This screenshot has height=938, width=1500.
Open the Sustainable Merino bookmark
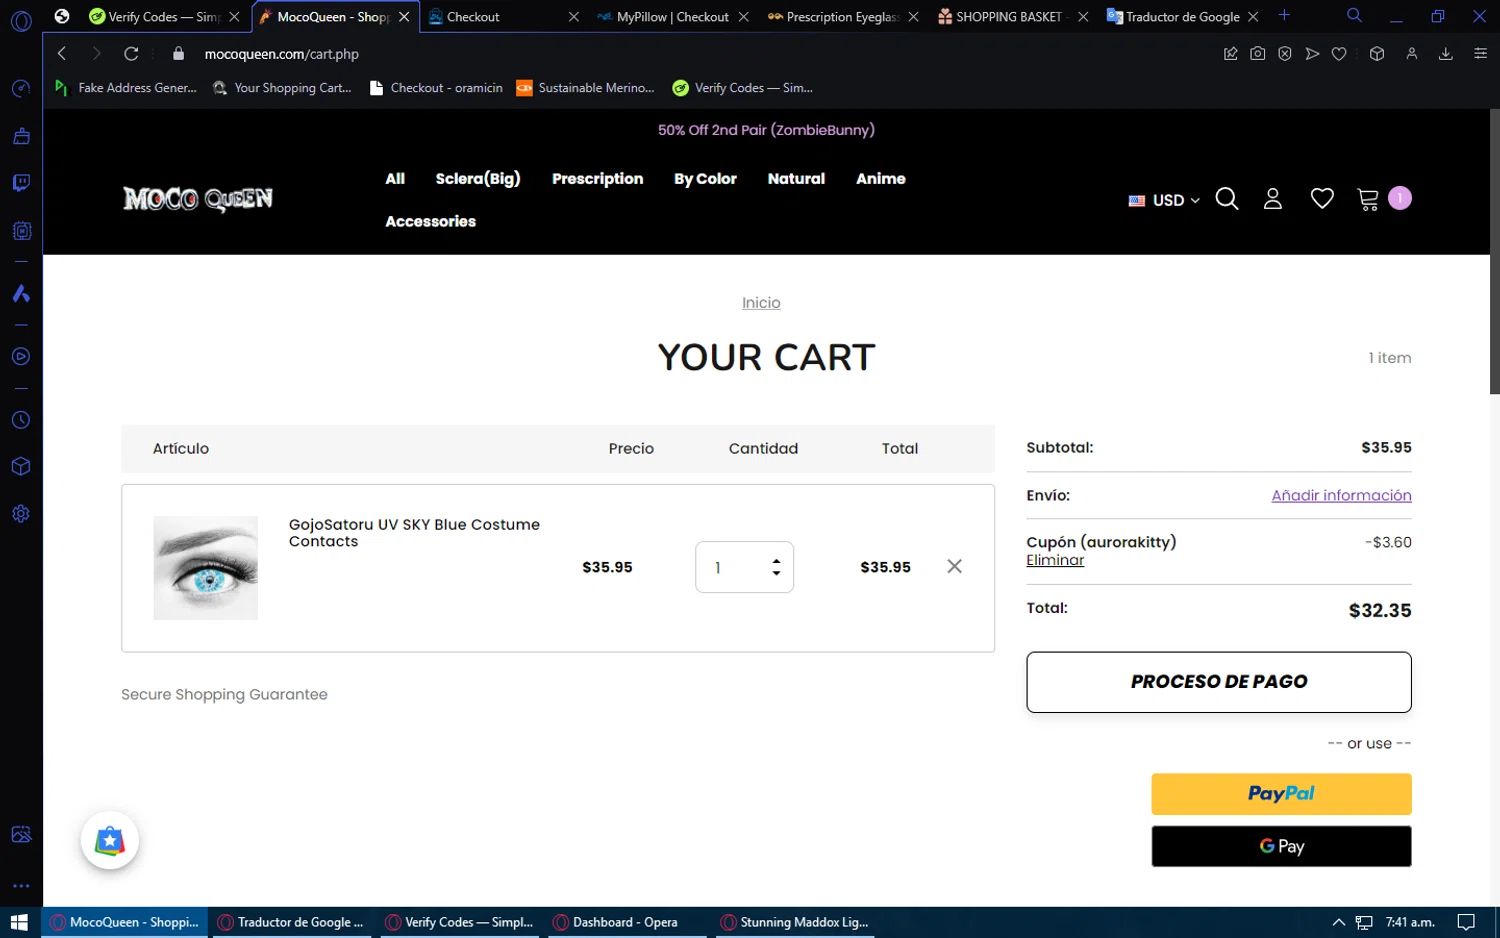(x=586, y=88)
